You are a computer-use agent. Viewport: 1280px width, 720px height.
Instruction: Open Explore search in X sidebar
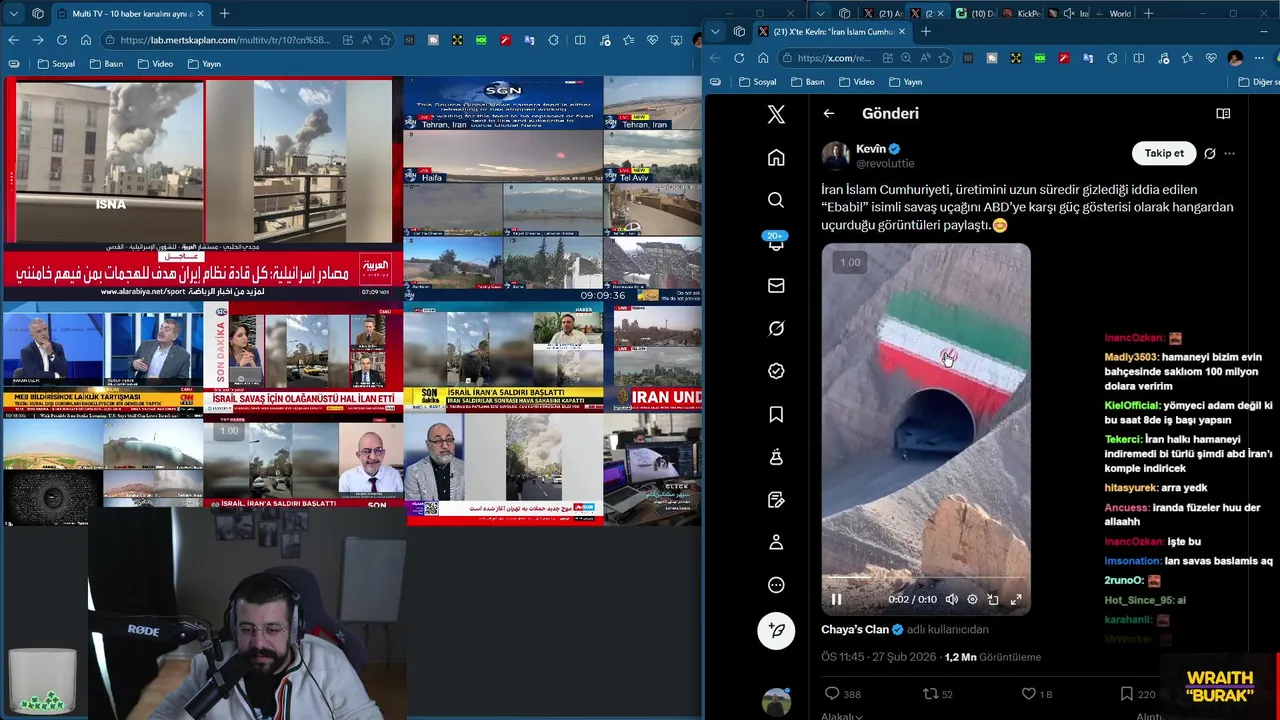(776, 200)
